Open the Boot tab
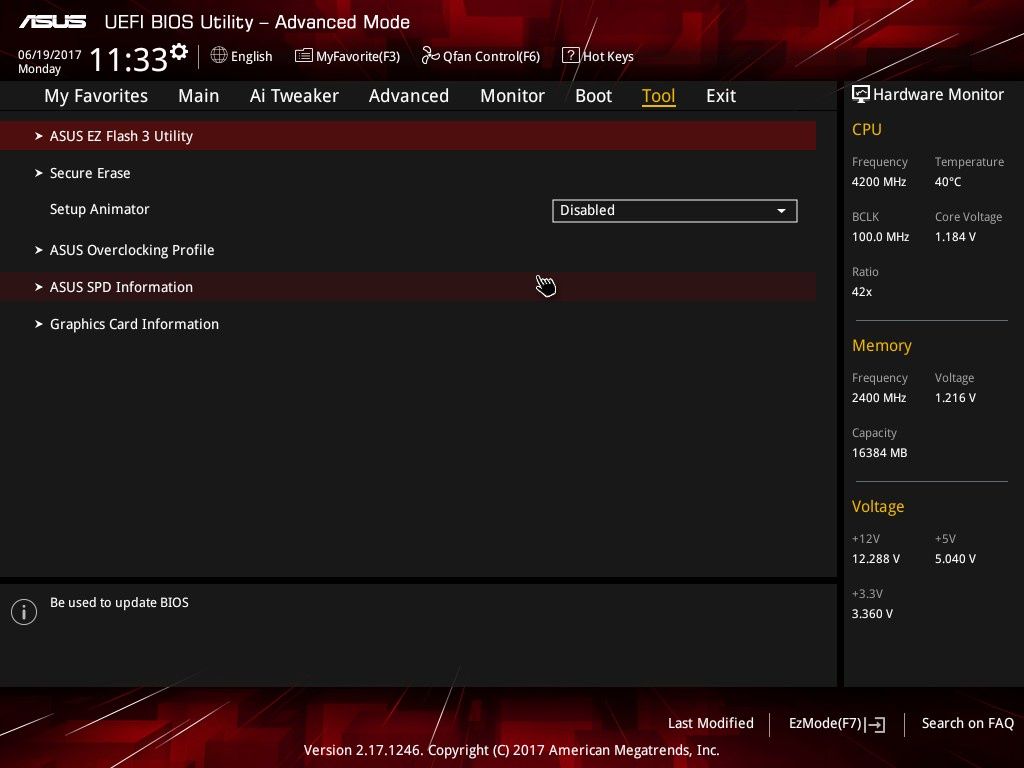The height and width of the screenshot is (768, 1024). click(593, 96)
